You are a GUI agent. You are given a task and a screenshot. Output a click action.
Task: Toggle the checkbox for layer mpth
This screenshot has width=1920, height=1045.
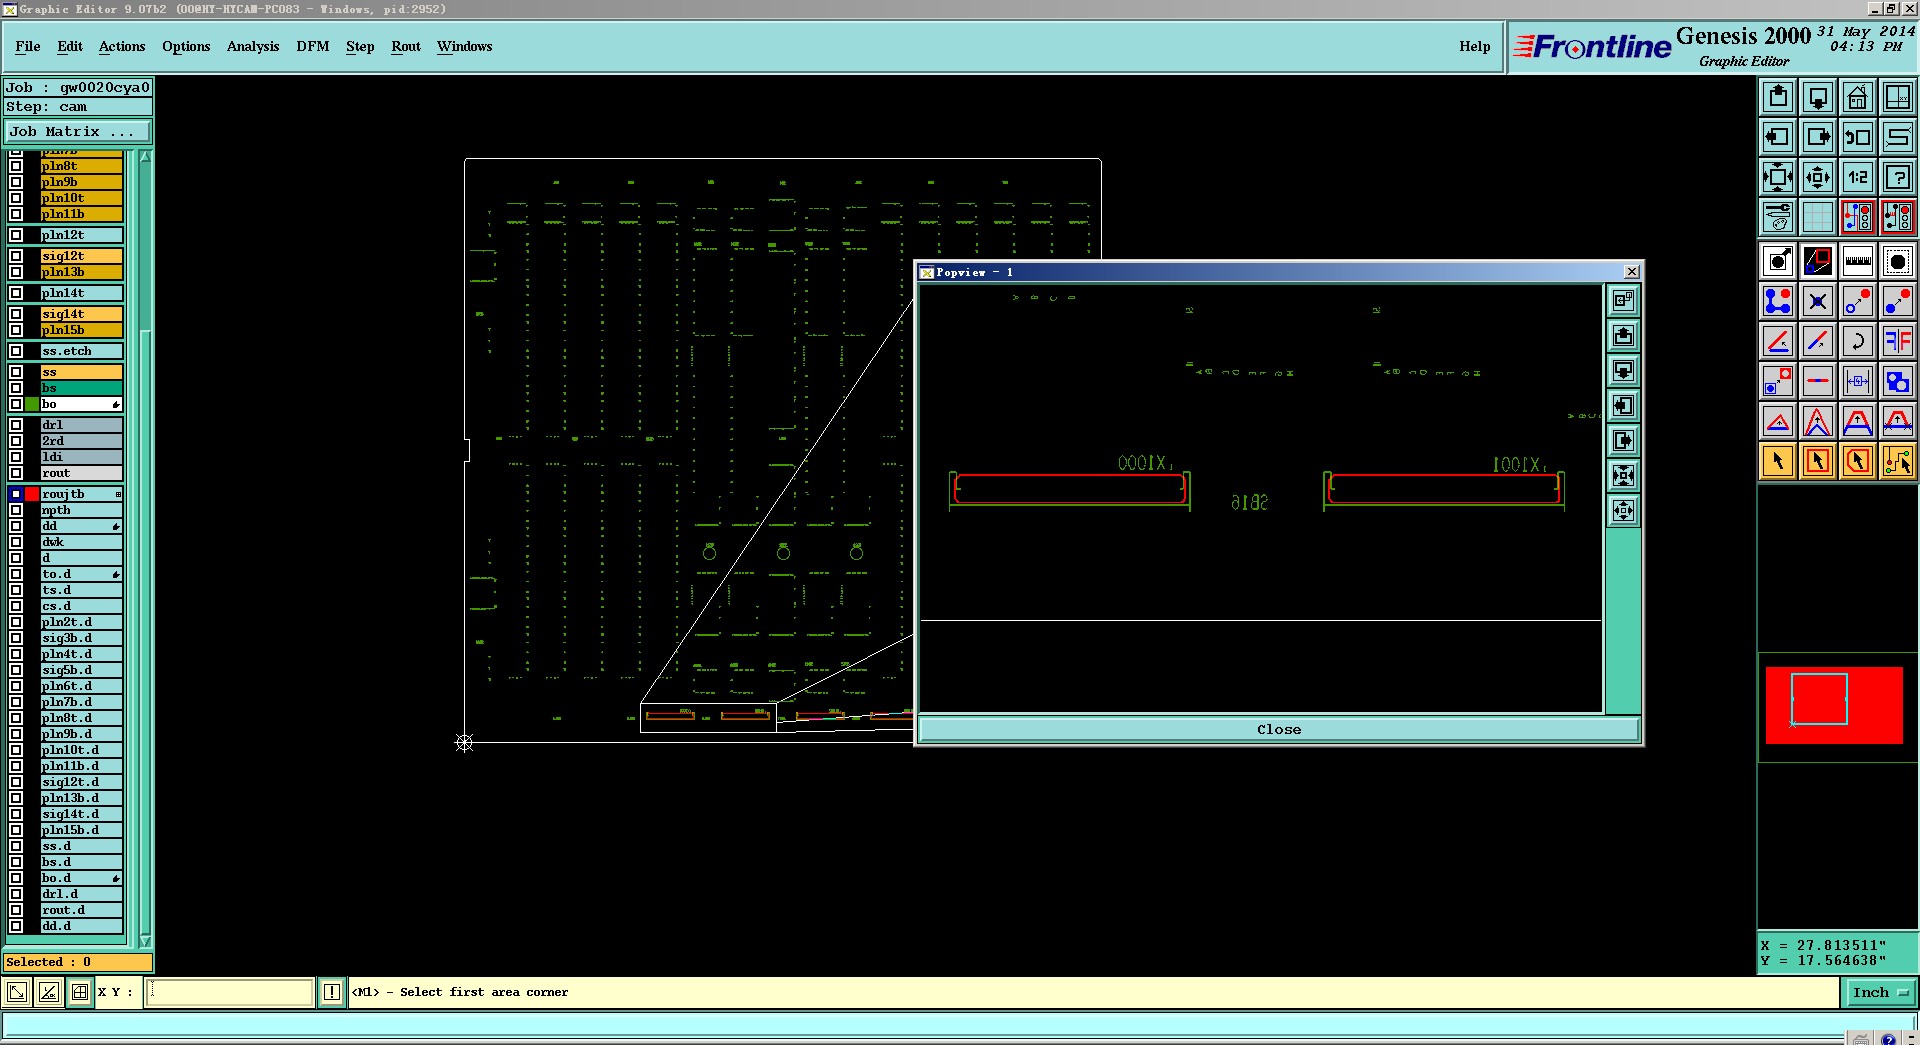tap(16, 510)
